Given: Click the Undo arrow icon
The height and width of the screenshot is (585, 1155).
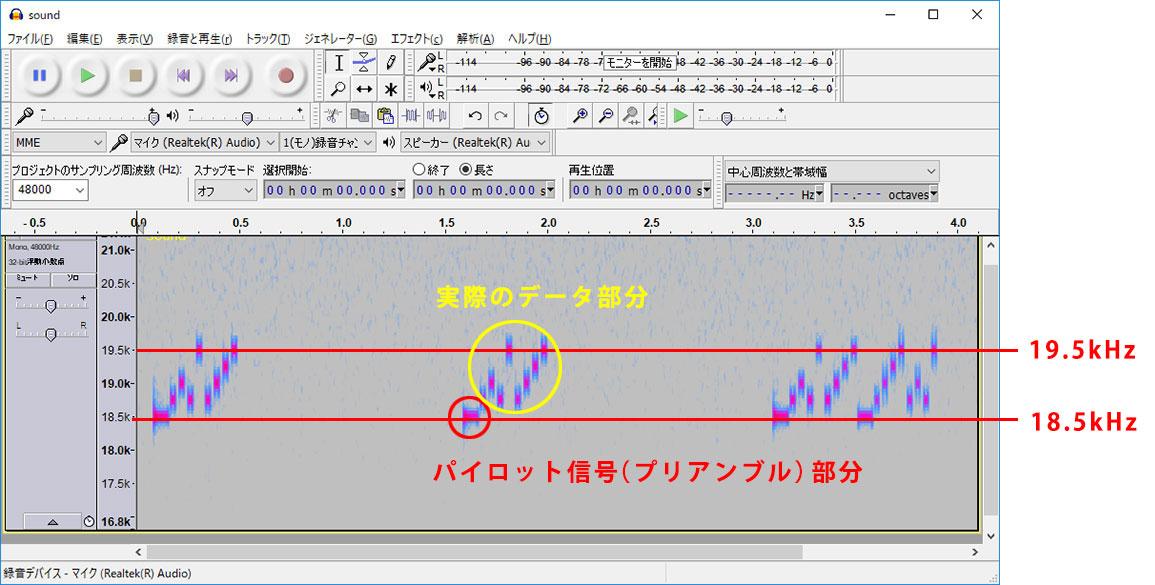Looking at the screenshot, I should pos(475,116).
